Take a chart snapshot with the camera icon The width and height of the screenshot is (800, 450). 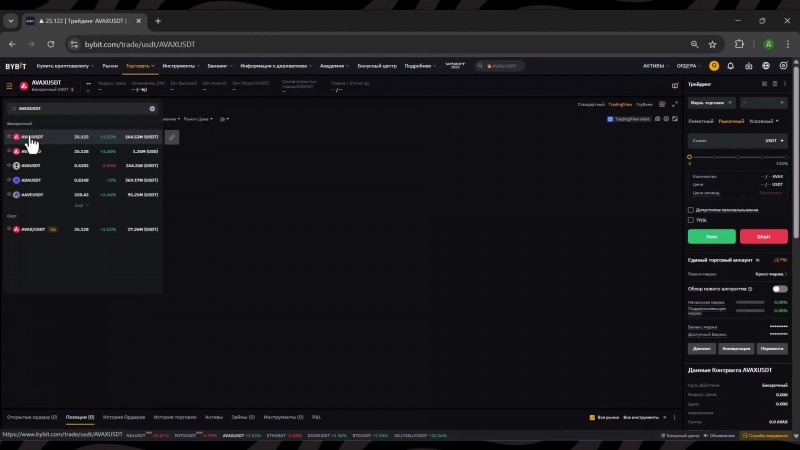(658, 119)
